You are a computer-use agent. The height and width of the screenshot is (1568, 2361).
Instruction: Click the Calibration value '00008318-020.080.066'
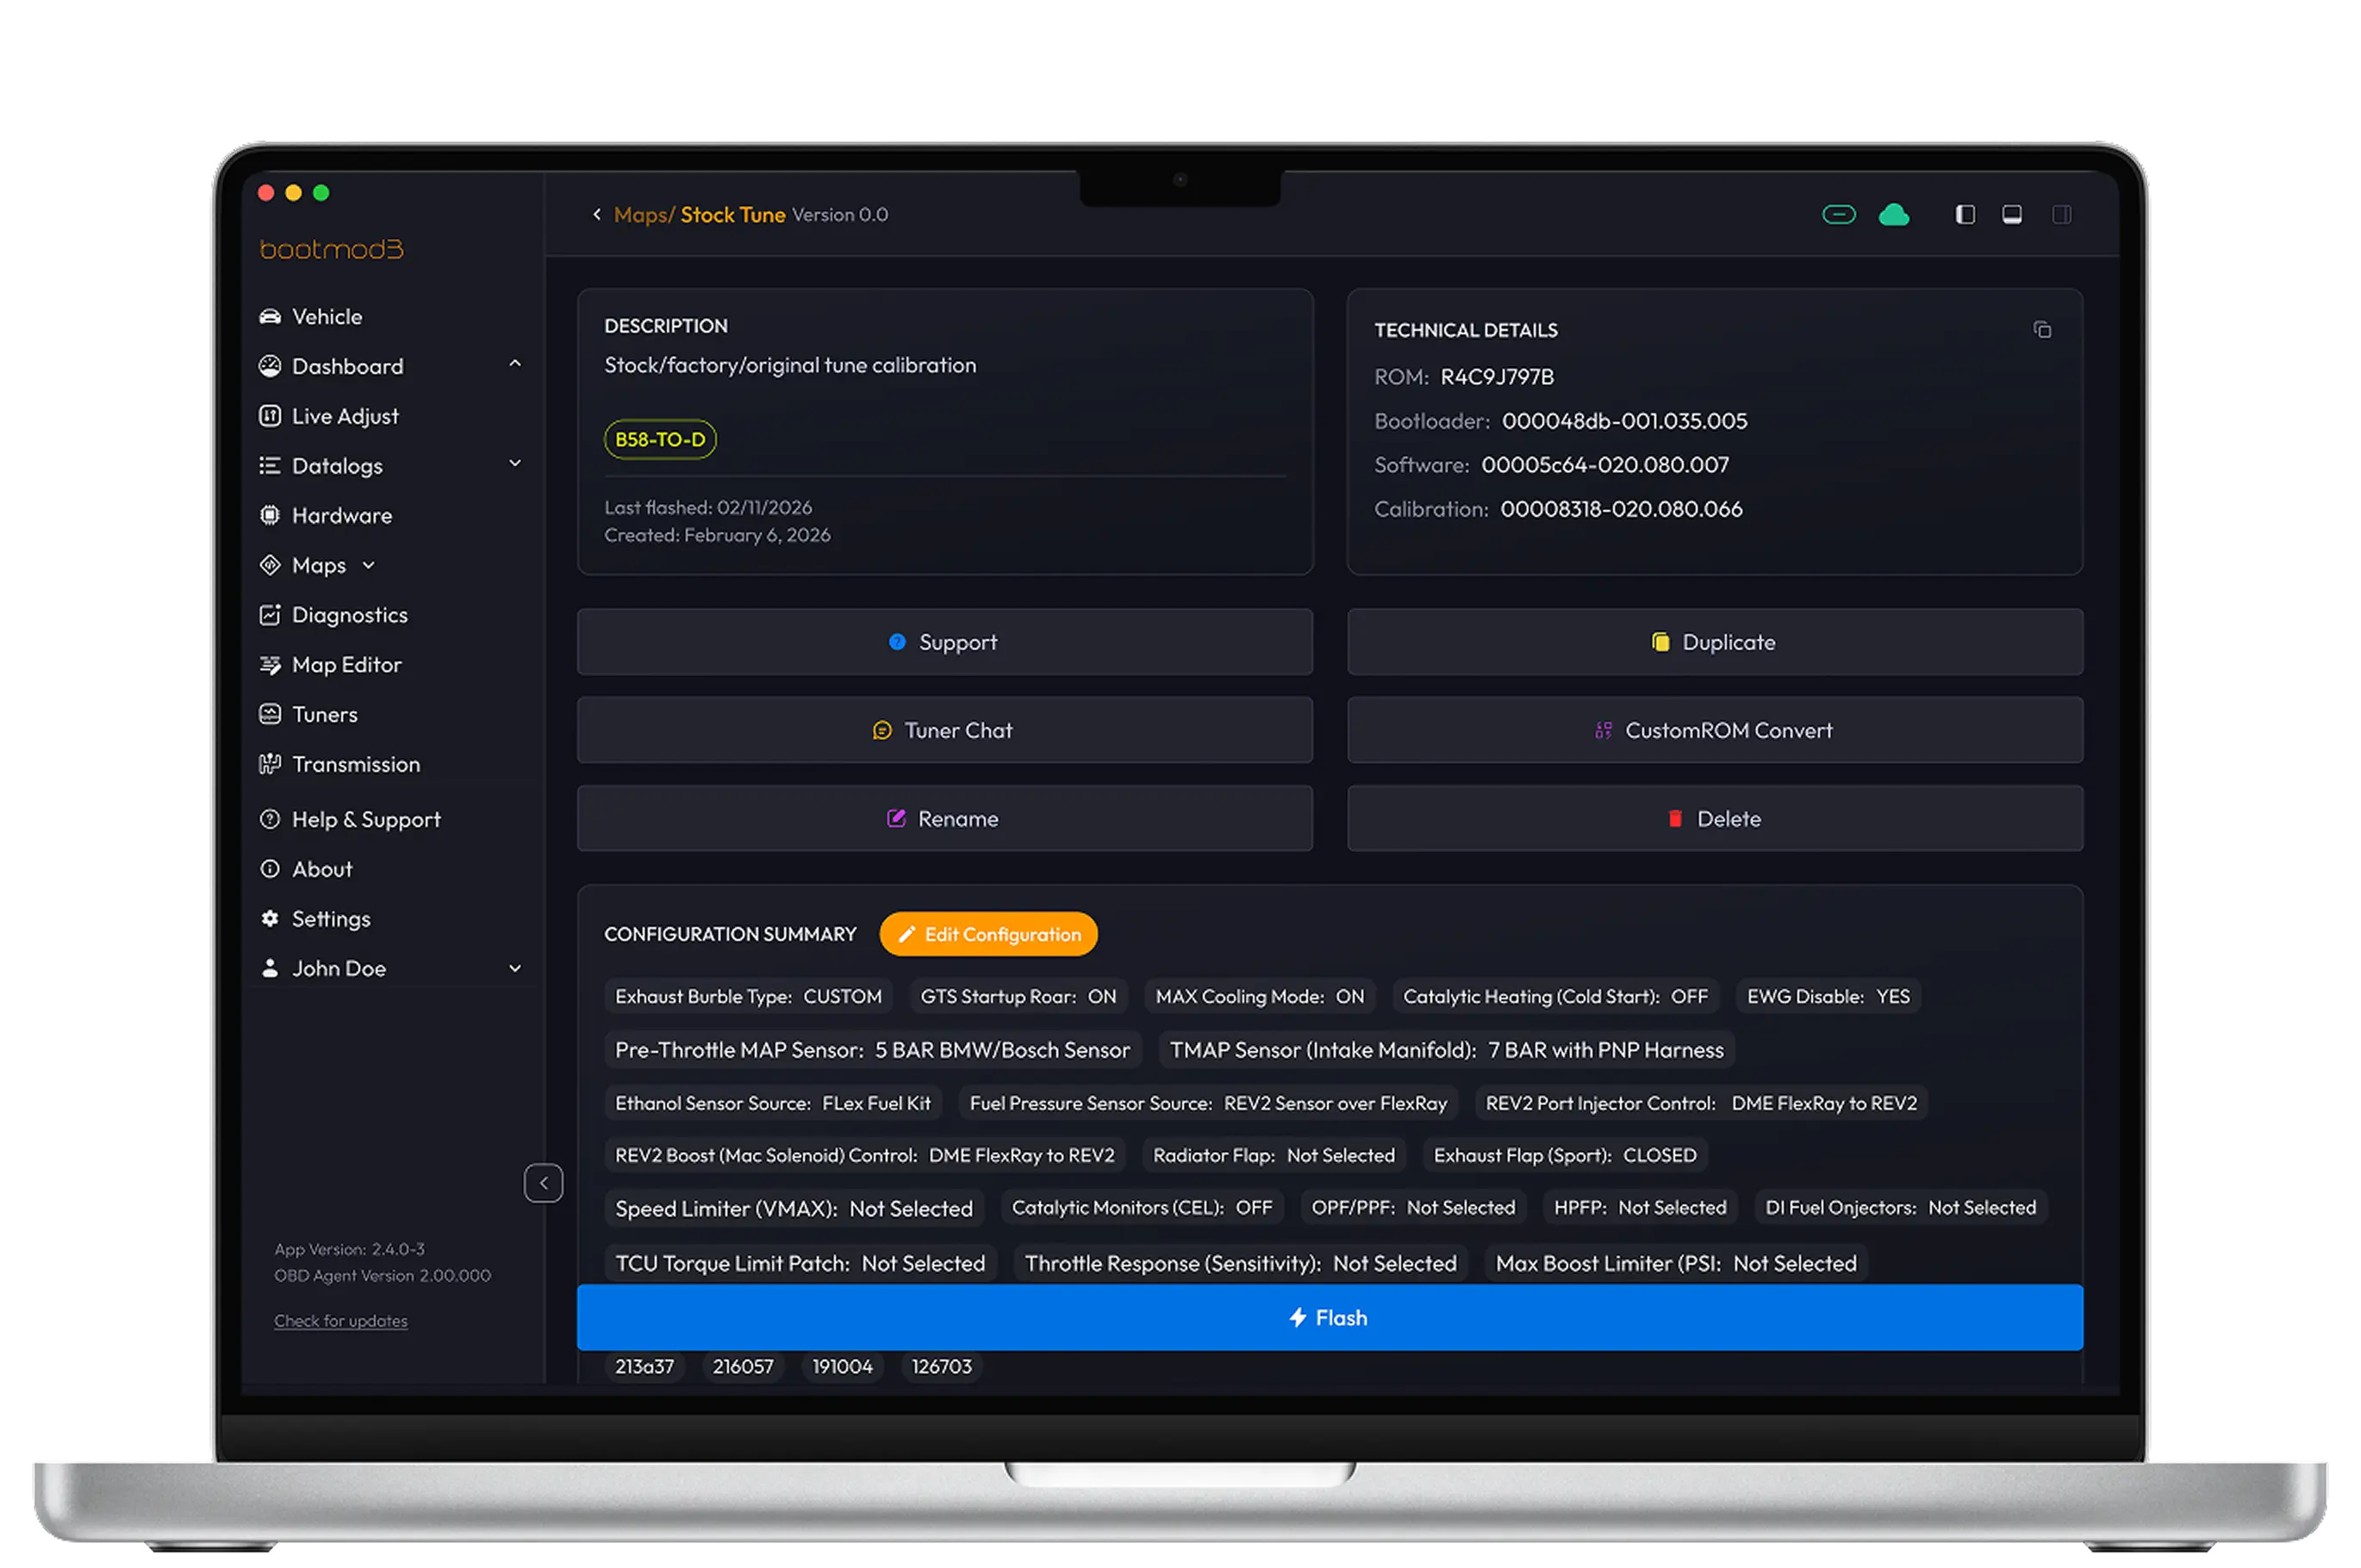(1621, 509)
